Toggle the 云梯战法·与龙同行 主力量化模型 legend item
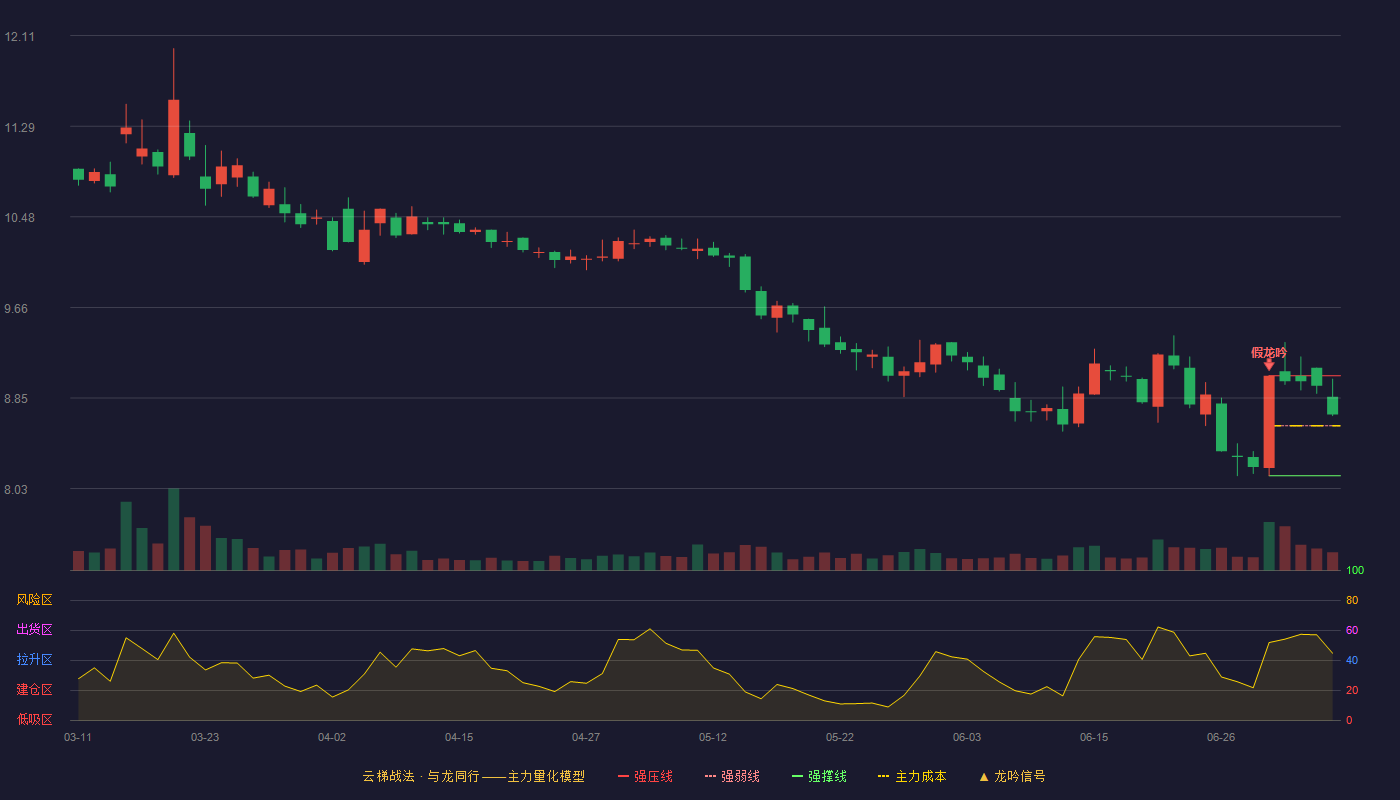 [x=473, y=776]
